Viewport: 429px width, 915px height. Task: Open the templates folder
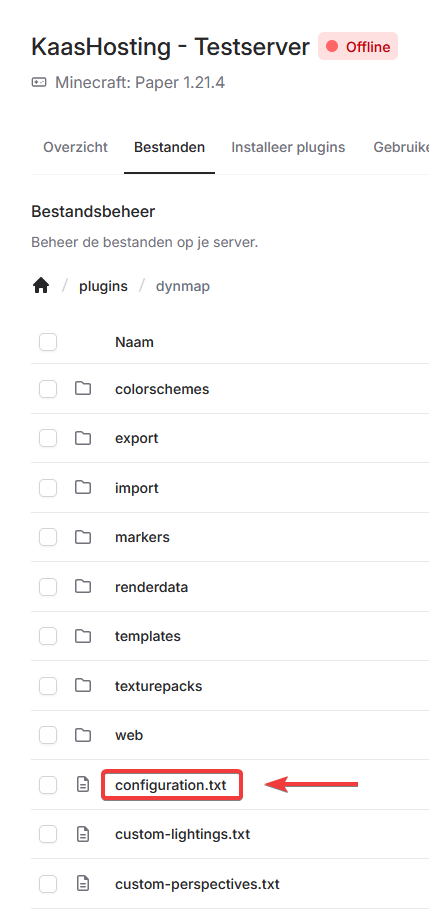148,636
